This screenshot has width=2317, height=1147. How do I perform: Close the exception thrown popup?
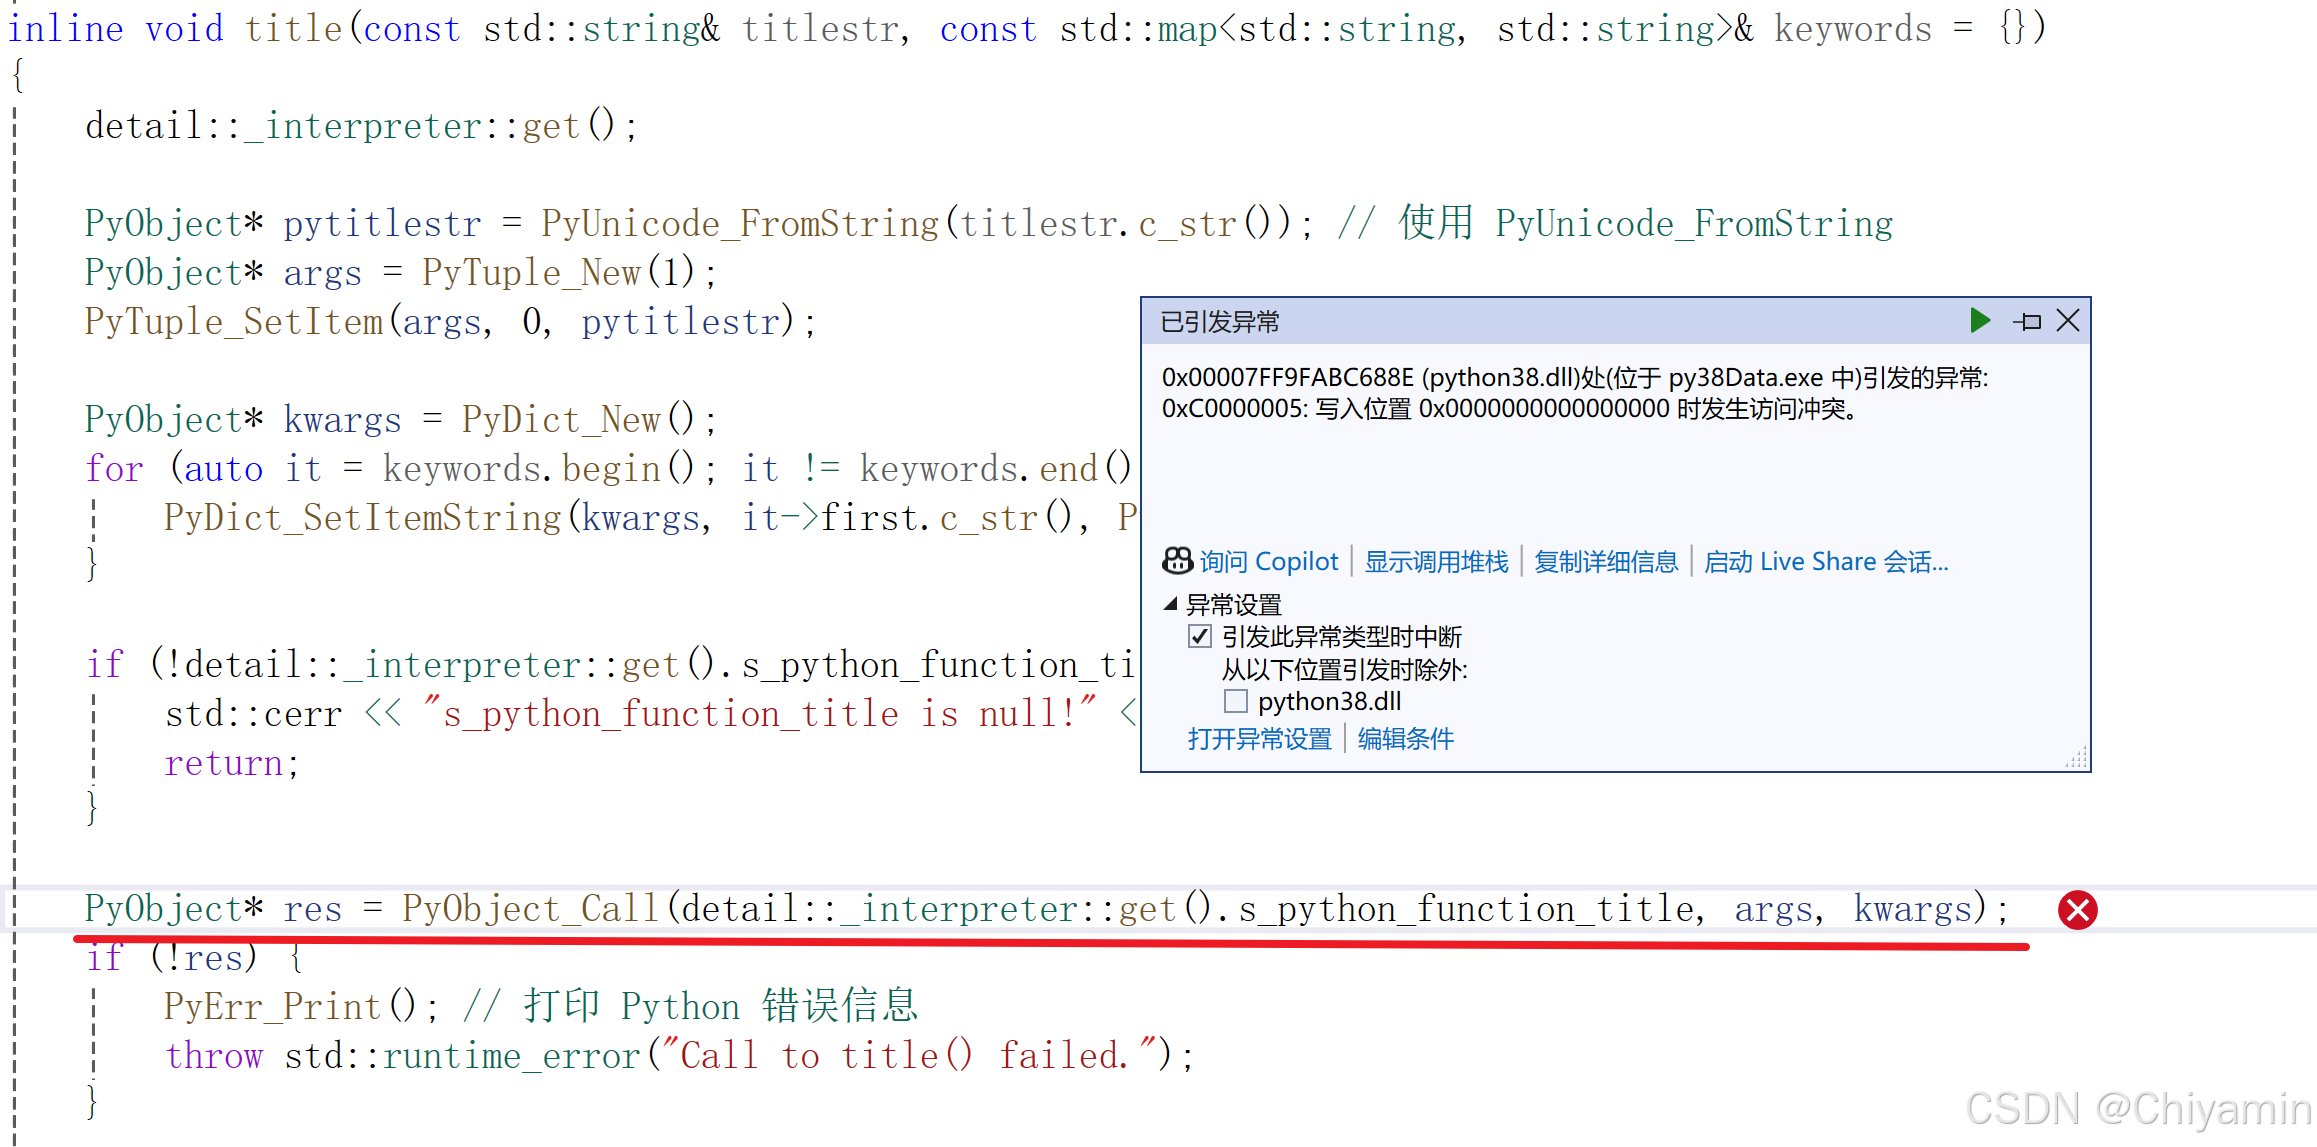click(x=2068, y=321)
